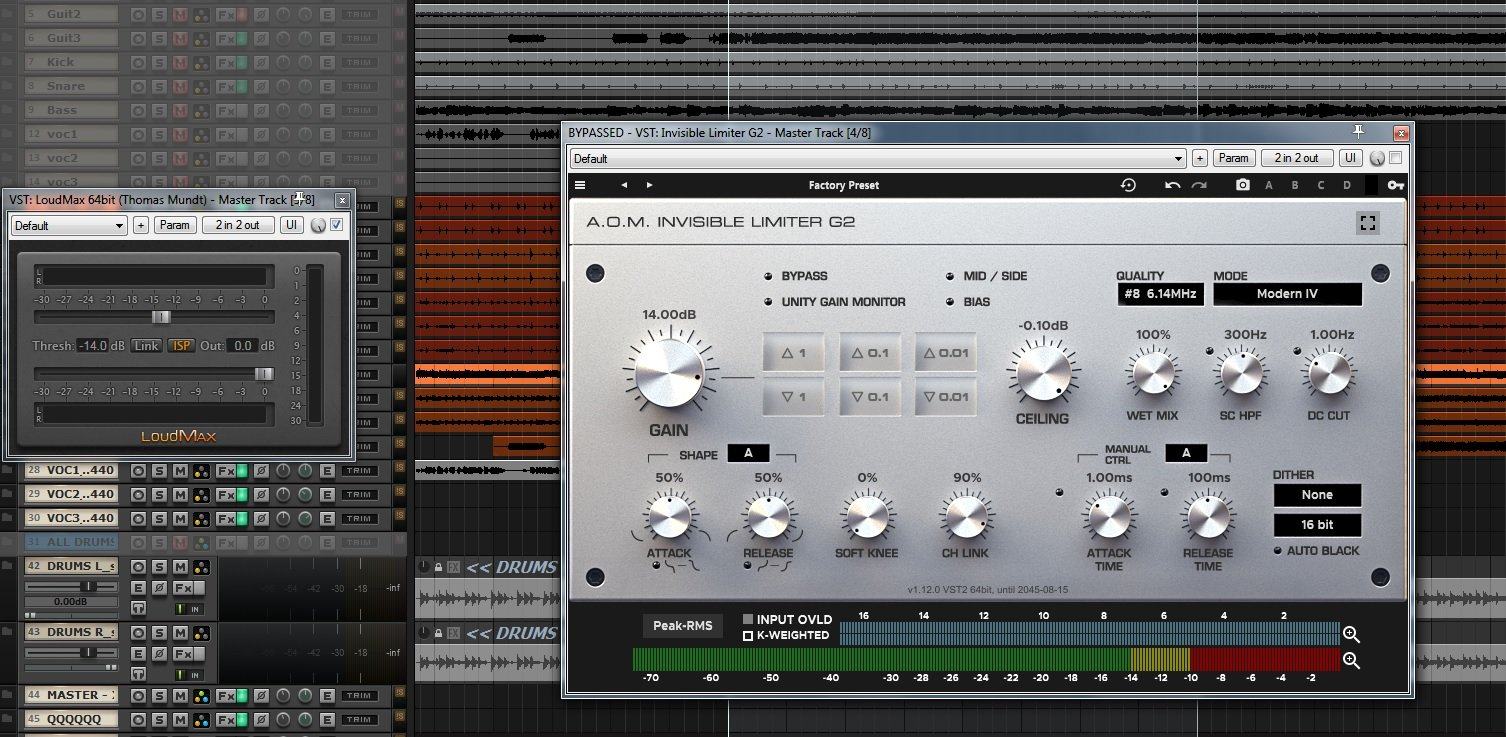This screenshot has width=1506, height=737.
Task: Click UI button in Invisible Limiter window
Action: click(1350, 158)
